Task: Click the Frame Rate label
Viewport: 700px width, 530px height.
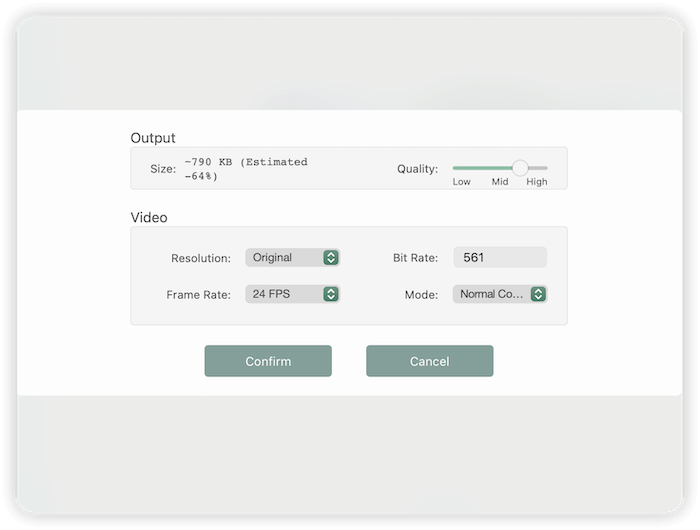Action: pyautogui.click(x=198, y=295)
